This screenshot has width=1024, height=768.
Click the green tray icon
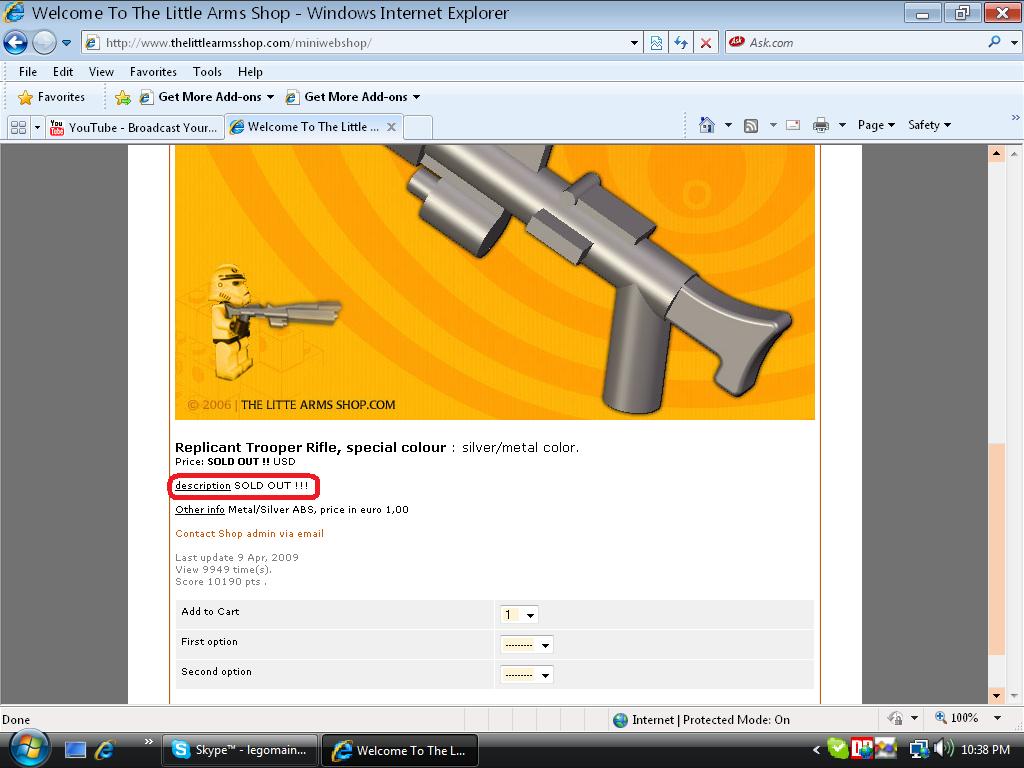tap(838, 748)
